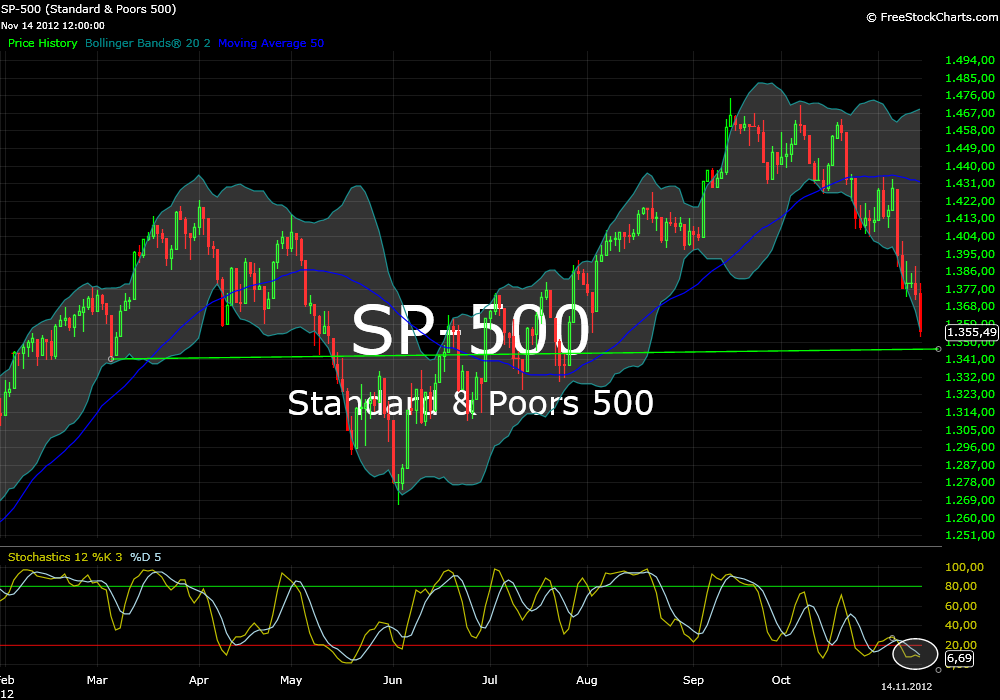Click the SP-500 chart title text

pos(90,9)
